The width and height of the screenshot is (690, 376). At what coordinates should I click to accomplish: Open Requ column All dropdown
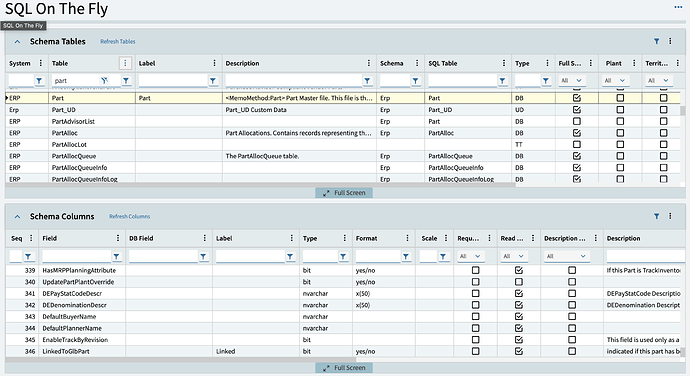click(x=470, y=256)
